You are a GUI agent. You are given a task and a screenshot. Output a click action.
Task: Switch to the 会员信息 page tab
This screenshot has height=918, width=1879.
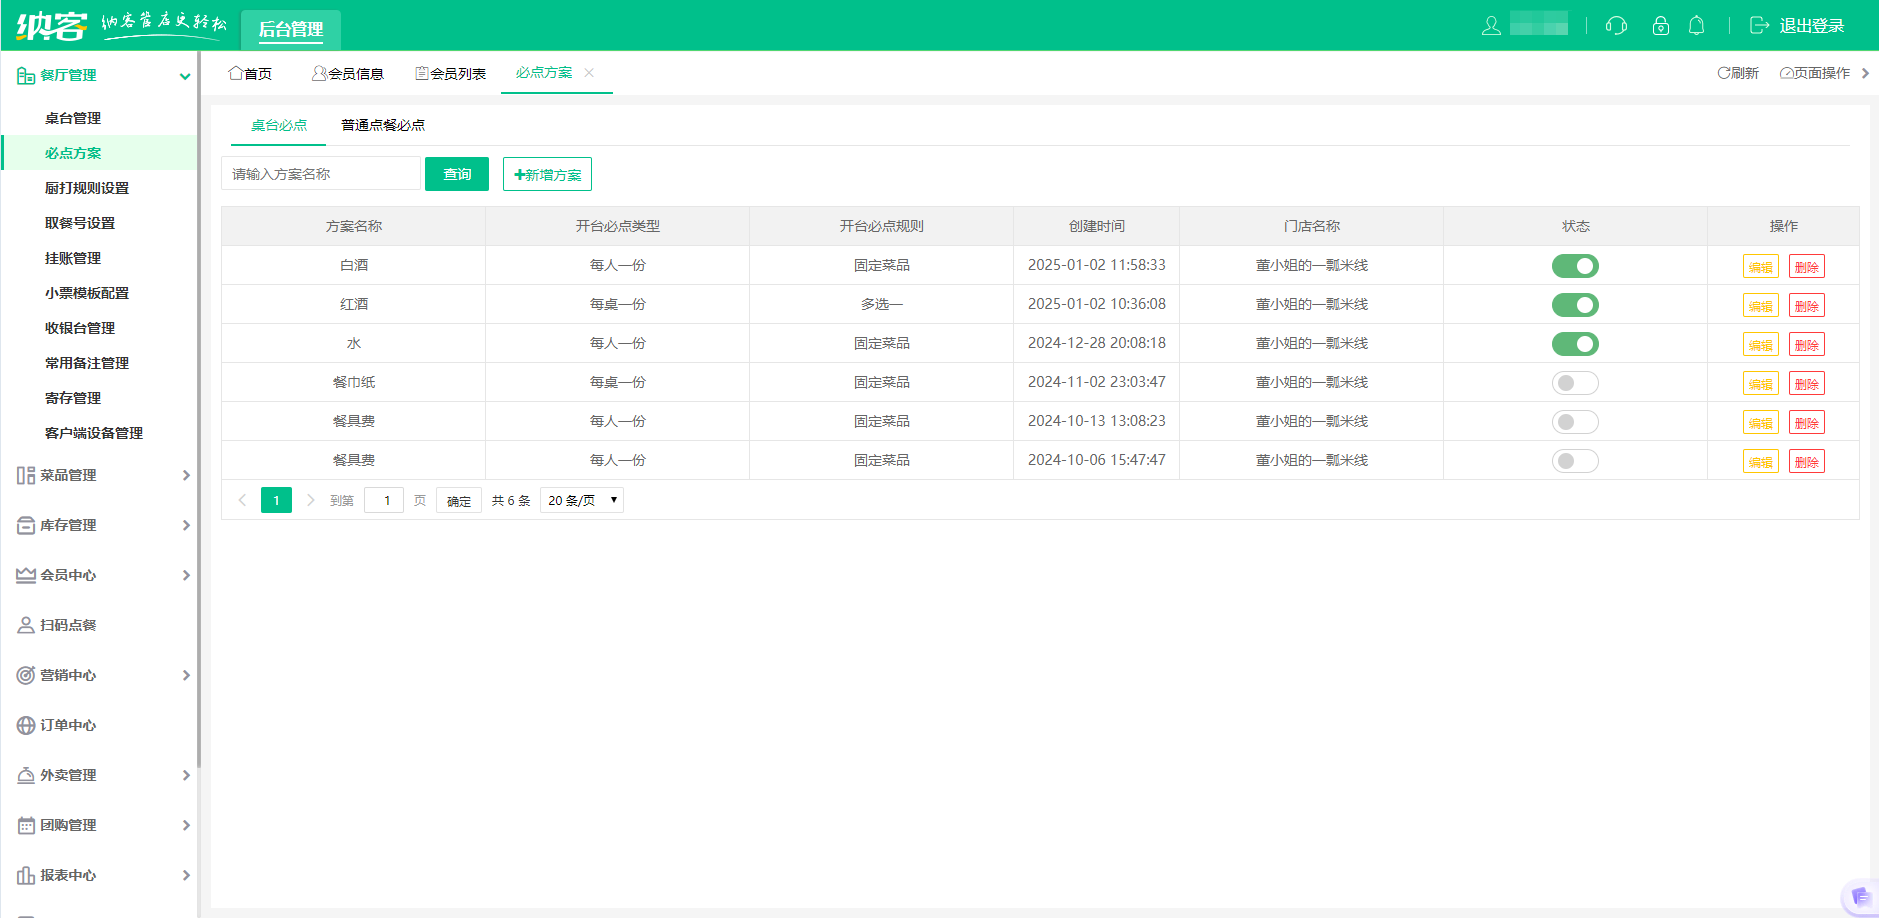tap(348, 73)
